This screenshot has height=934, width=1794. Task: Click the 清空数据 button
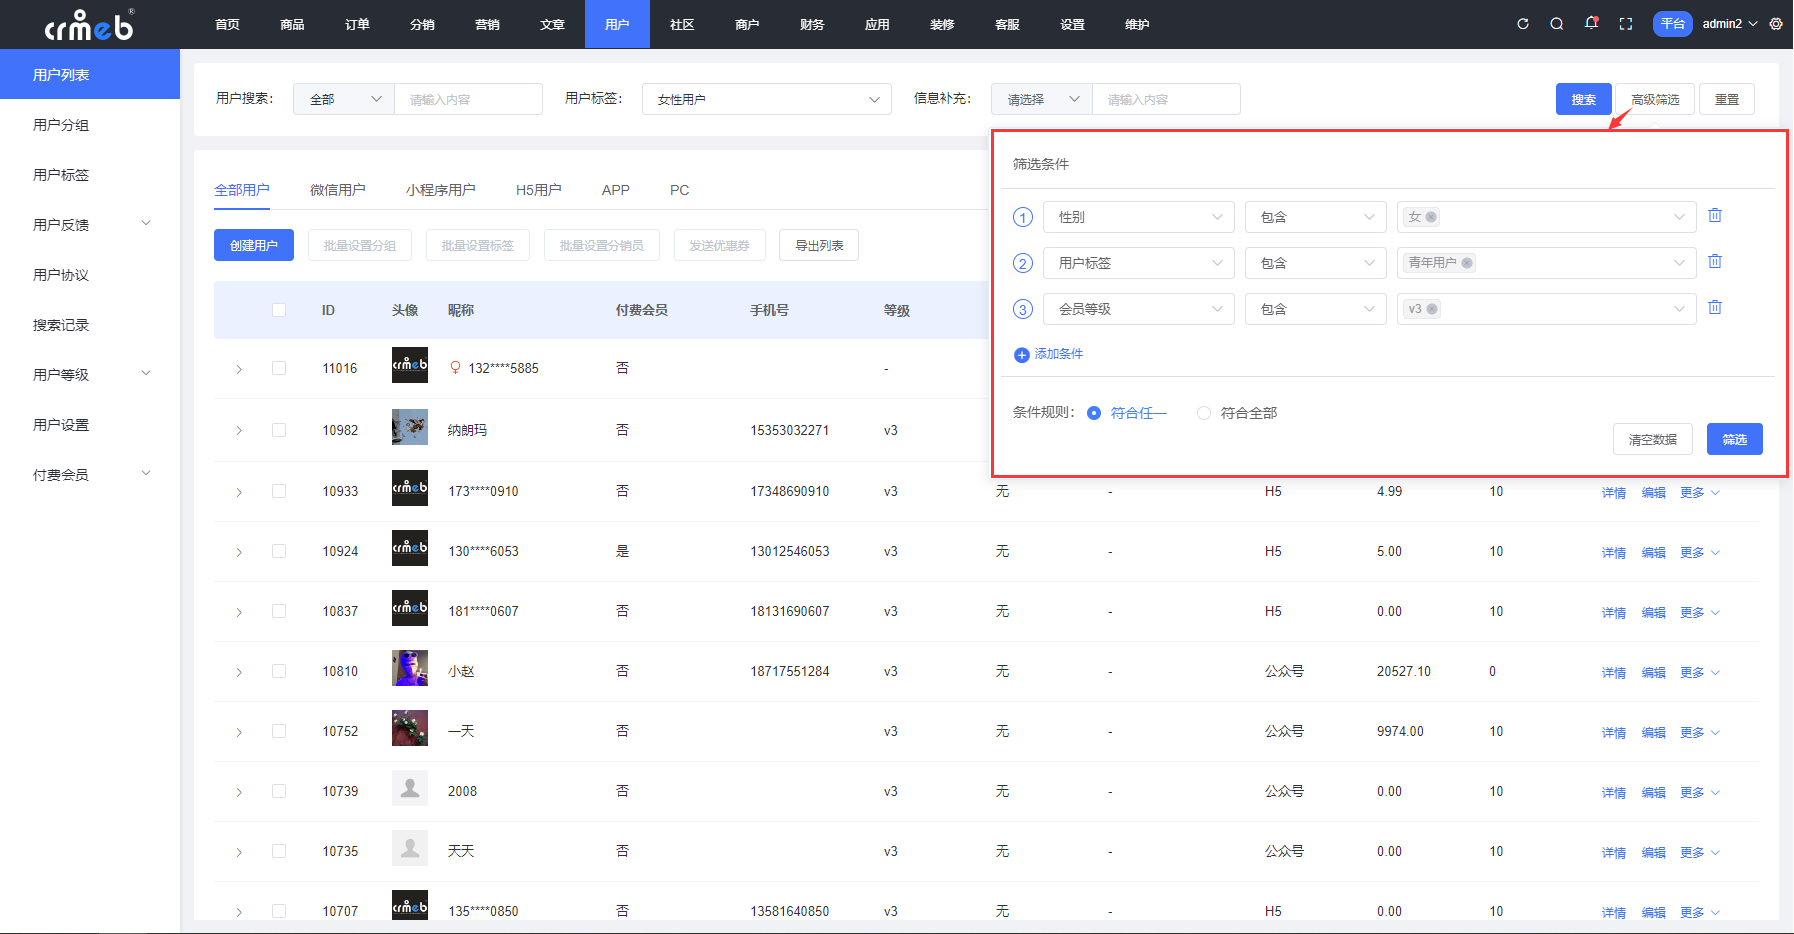[1653, 439]
